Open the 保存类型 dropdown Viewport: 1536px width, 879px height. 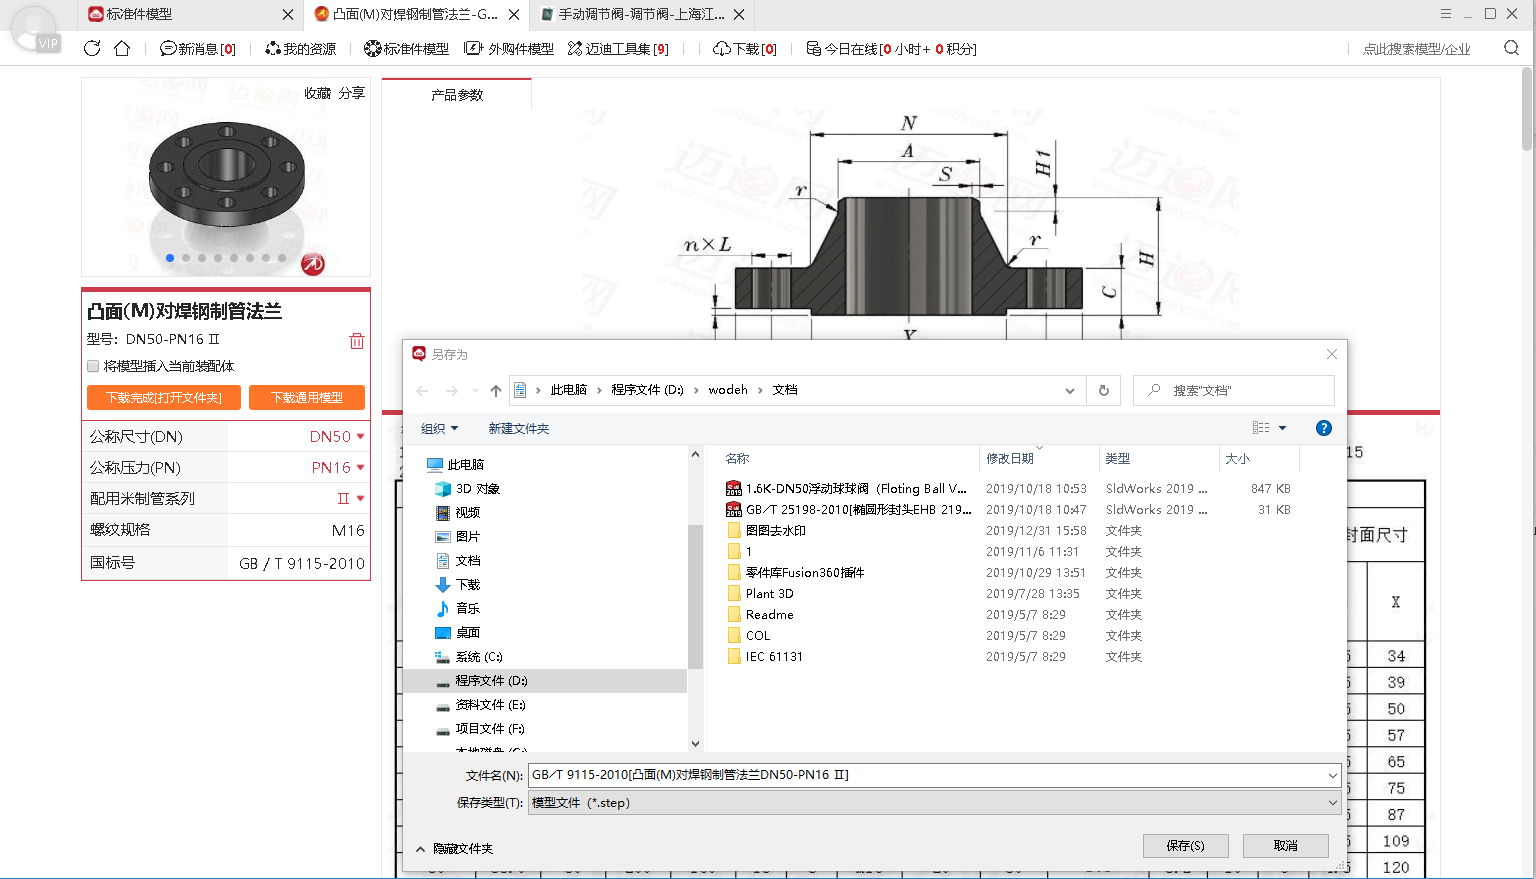[x=934, y=802]
